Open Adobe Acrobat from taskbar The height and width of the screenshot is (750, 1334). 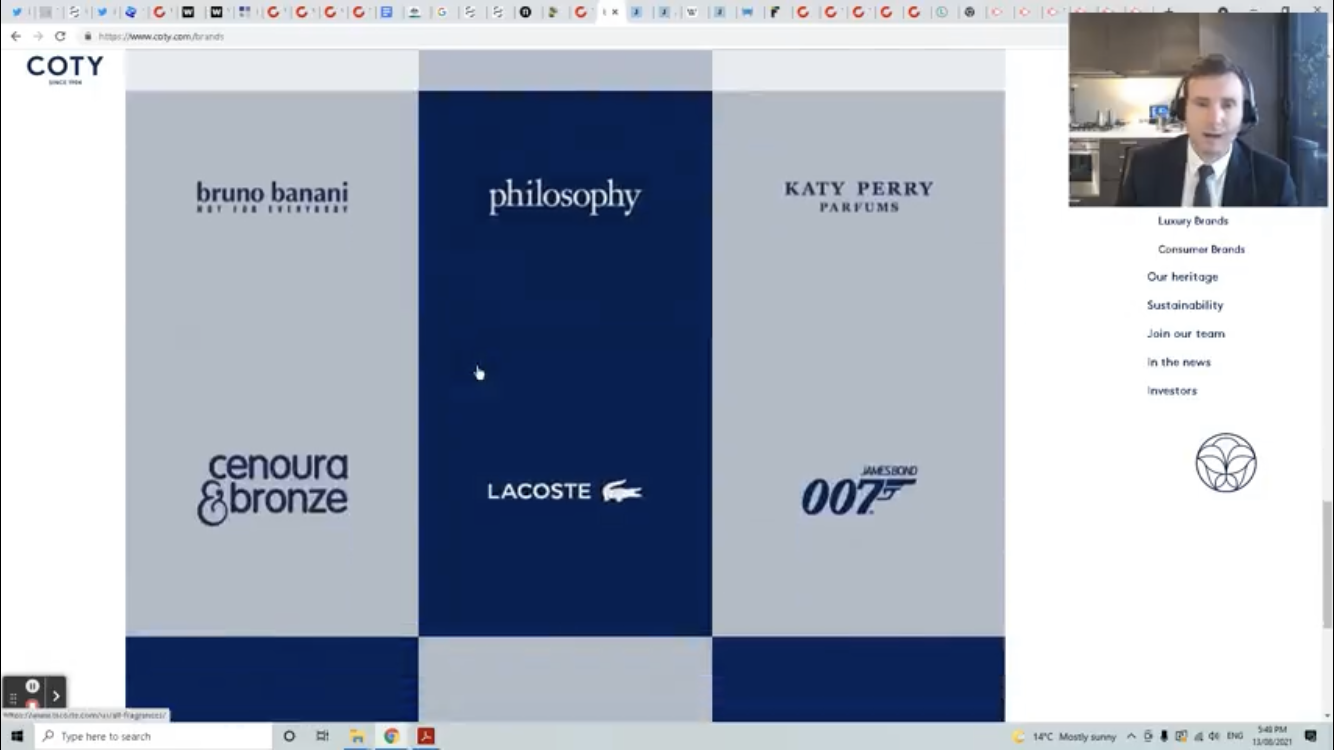click(426, 736)
